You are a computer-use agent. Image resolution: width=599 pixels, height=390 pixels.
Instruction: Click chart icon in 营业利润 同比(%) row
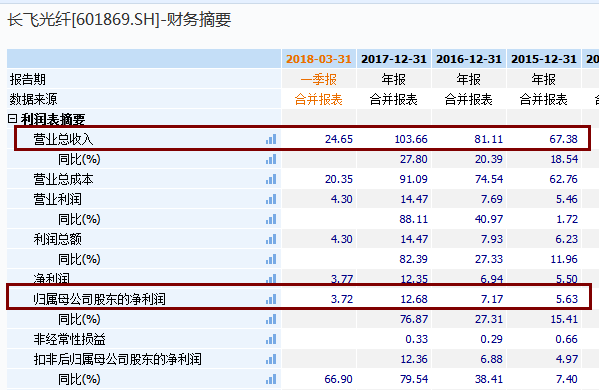click(x=271, y=219)
